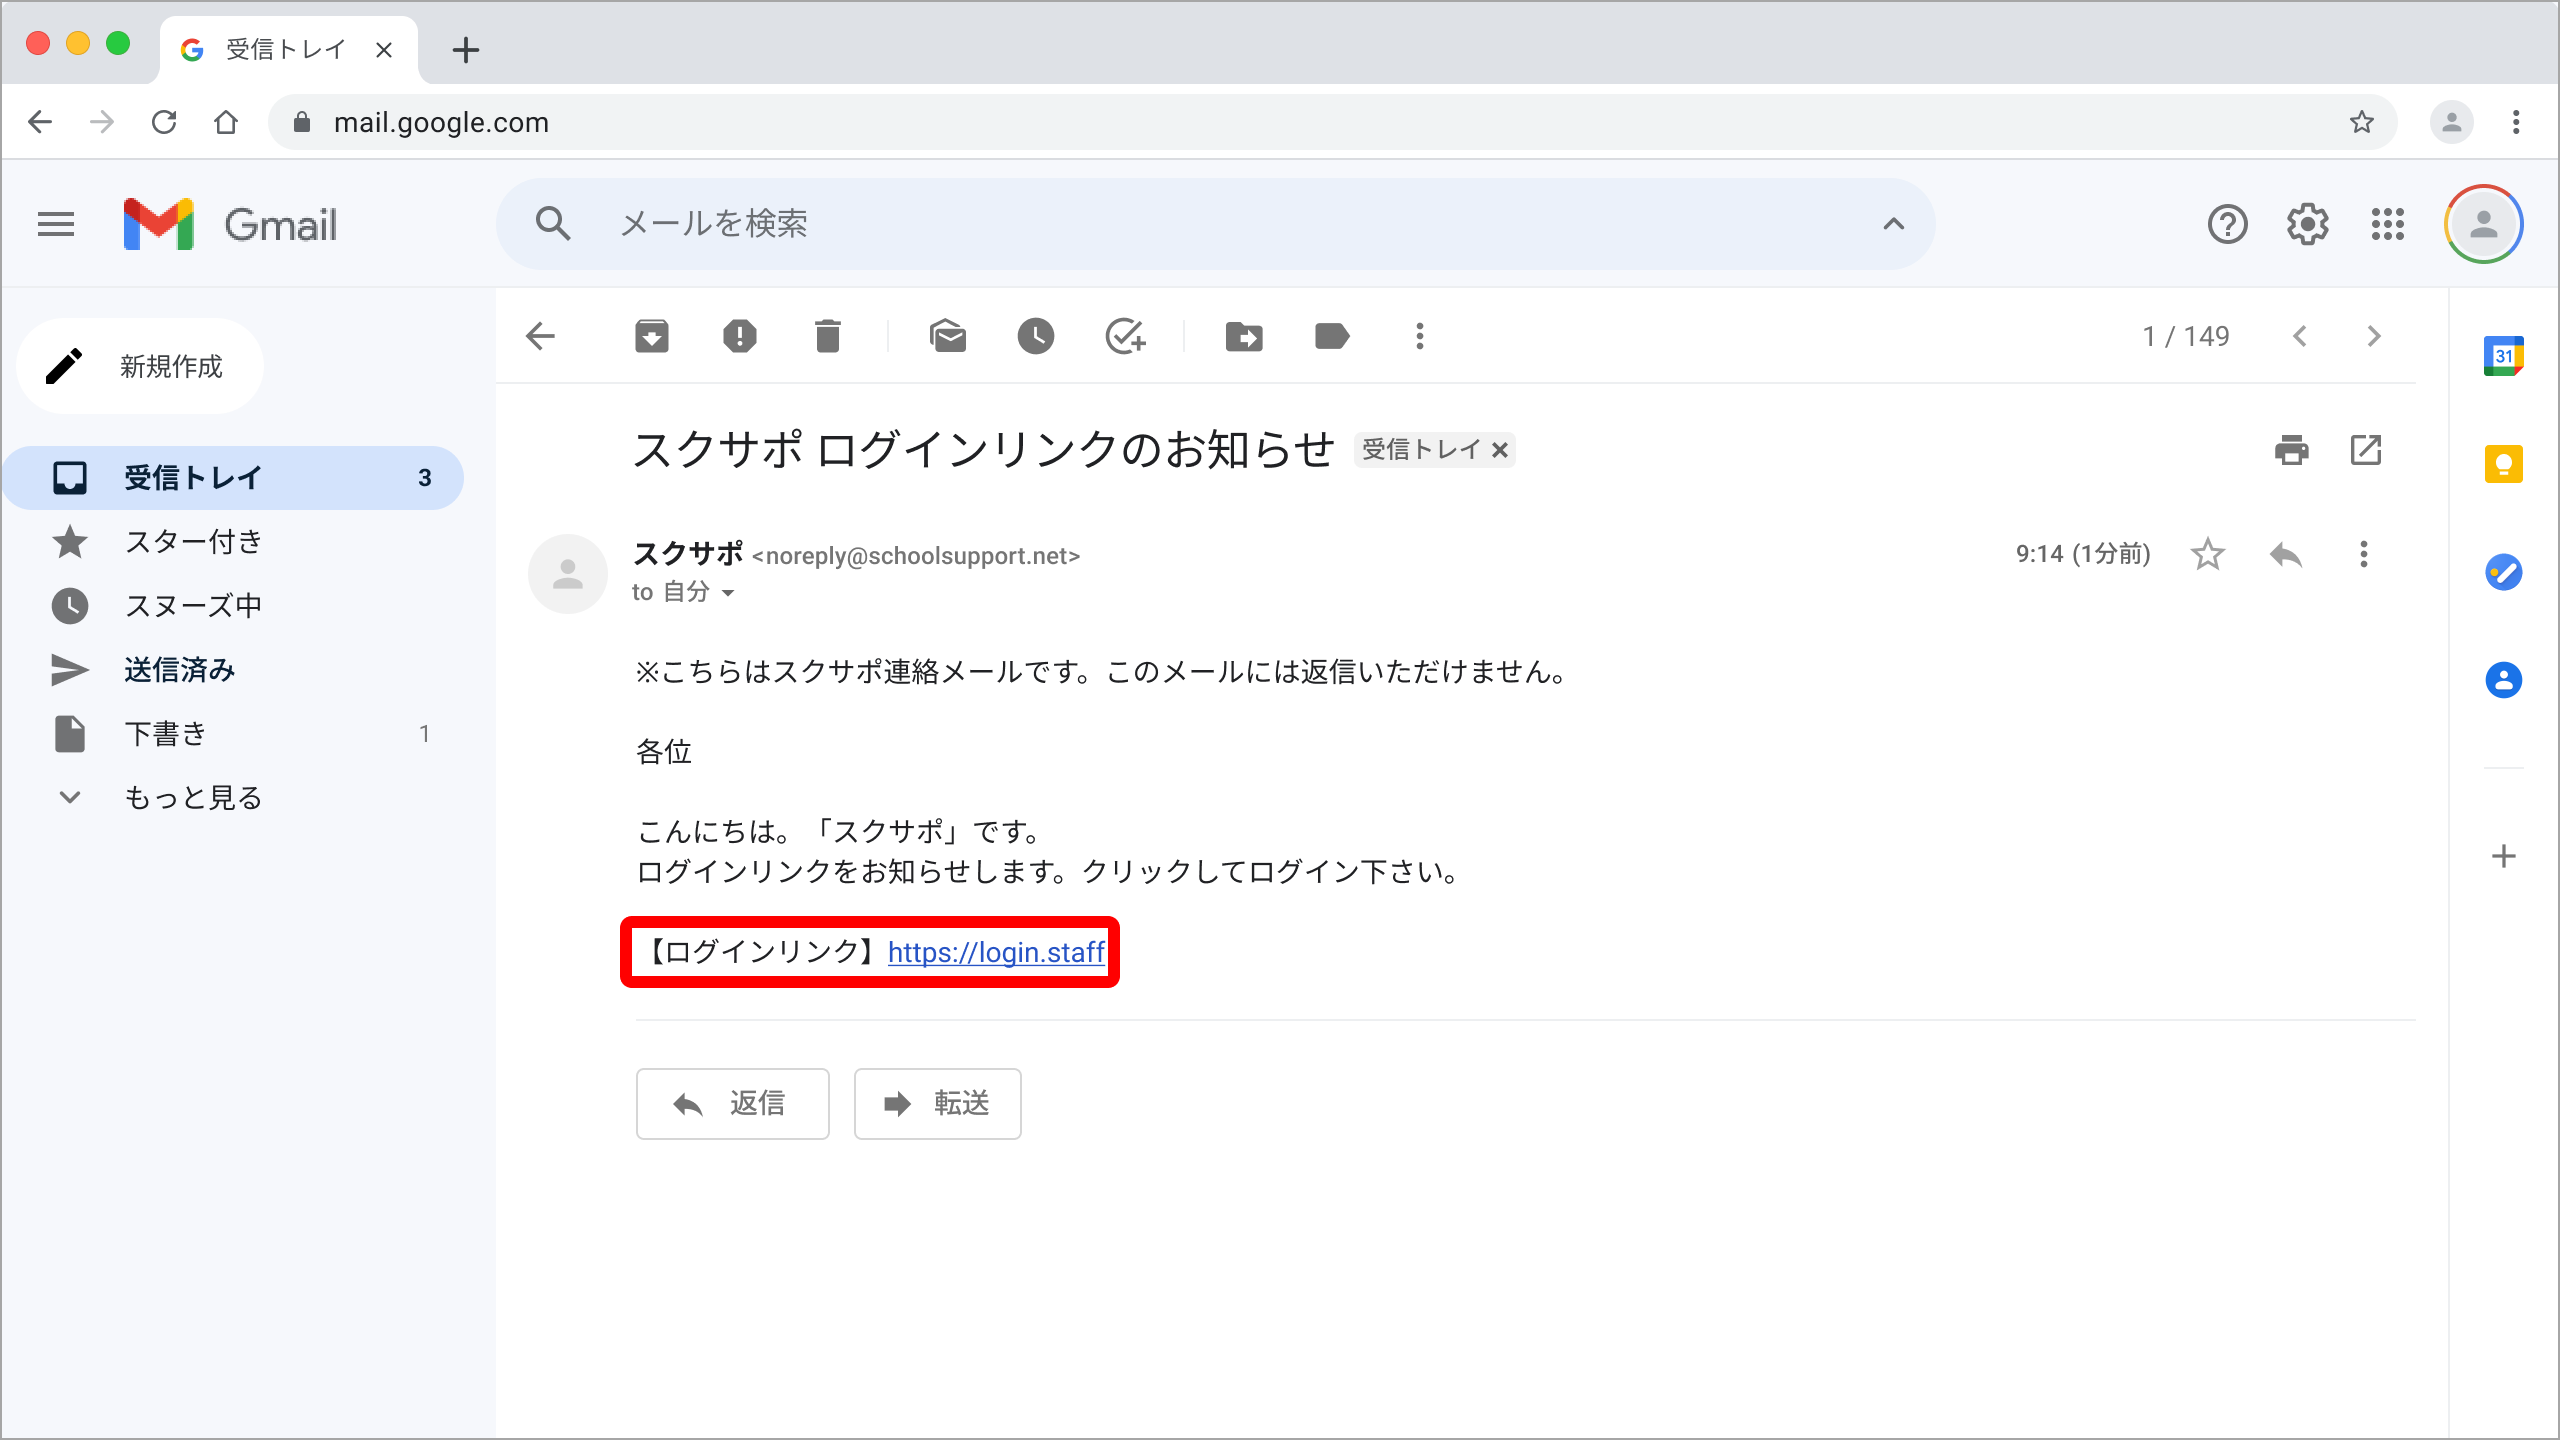
Task: Open Google Calendar side panel
Action: [2504, 356]
